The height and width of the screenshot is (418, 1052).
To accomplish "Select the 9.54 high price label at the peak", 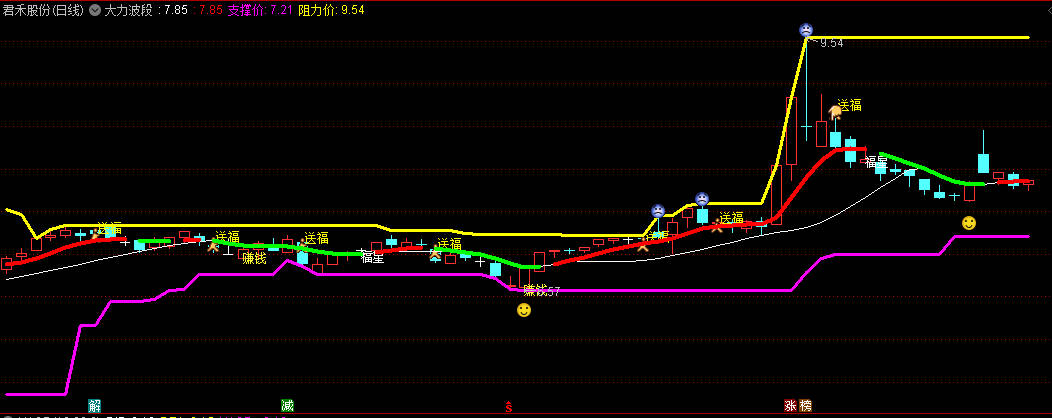I will pos(831,43).
